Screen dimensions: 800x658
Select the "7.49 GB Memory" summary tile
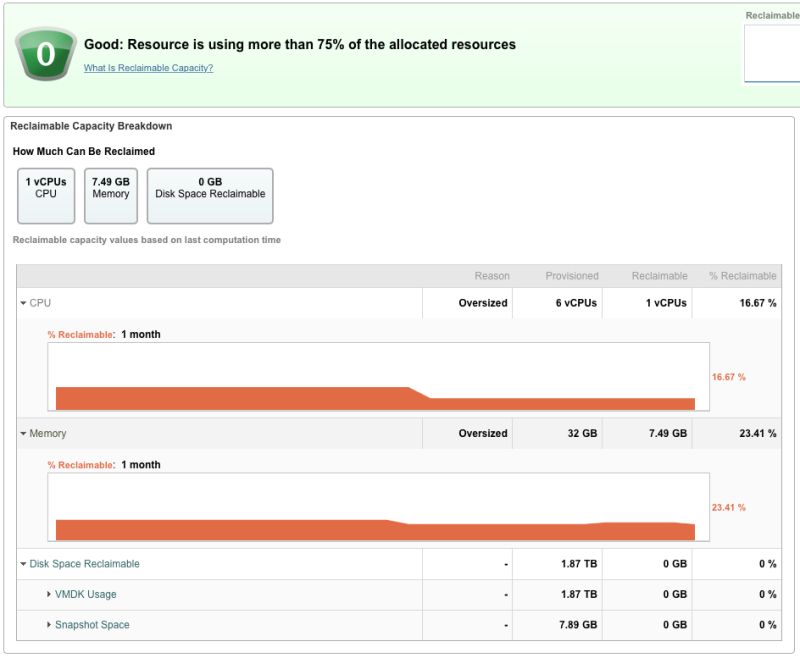(x=110, y=193)
